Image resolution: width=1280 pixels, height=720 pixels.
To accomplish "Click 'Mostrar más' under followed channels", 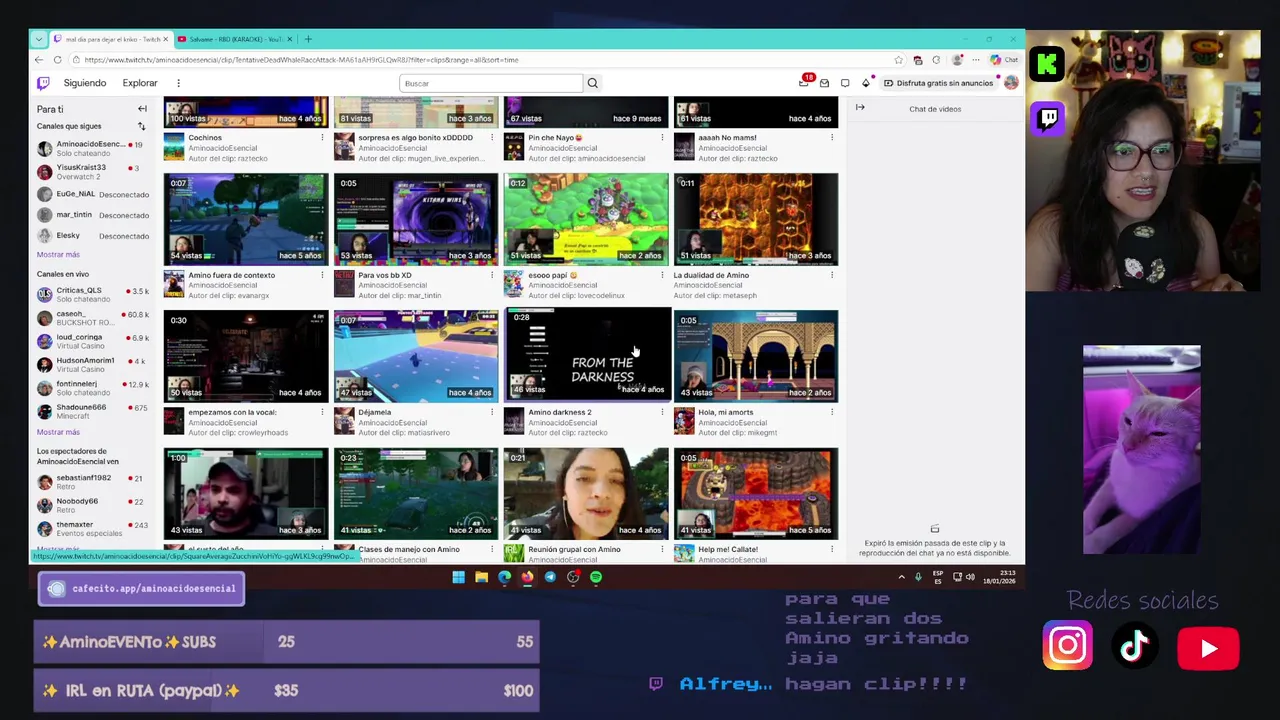I will pyautogui.click(x=58, y=254).
